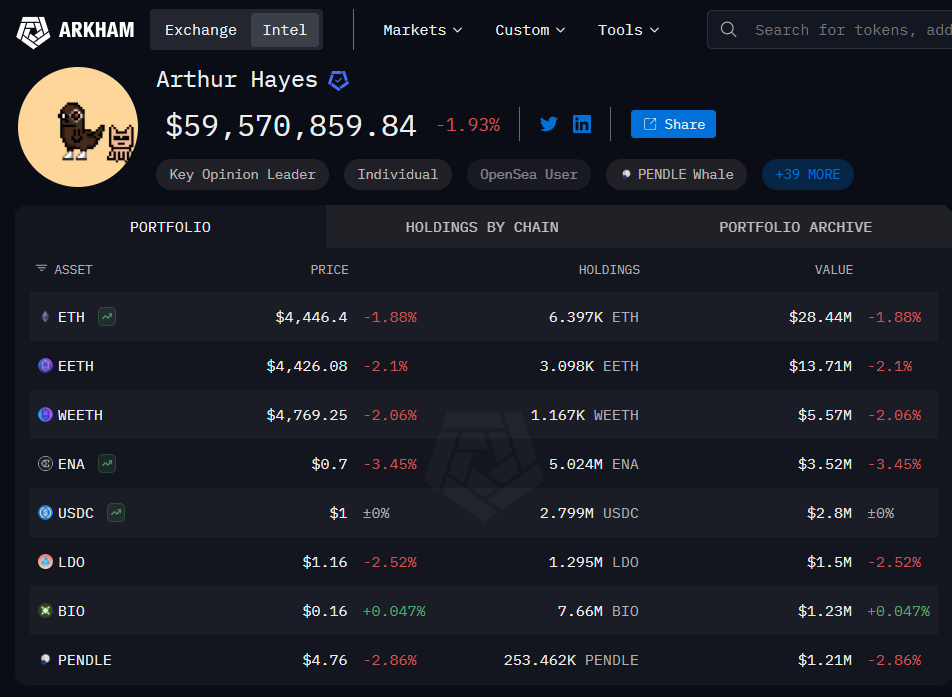Open the chart icon beside ETH
Viewport: 952px width, 697px height.
pyautogui.click(x=106, y=317)
